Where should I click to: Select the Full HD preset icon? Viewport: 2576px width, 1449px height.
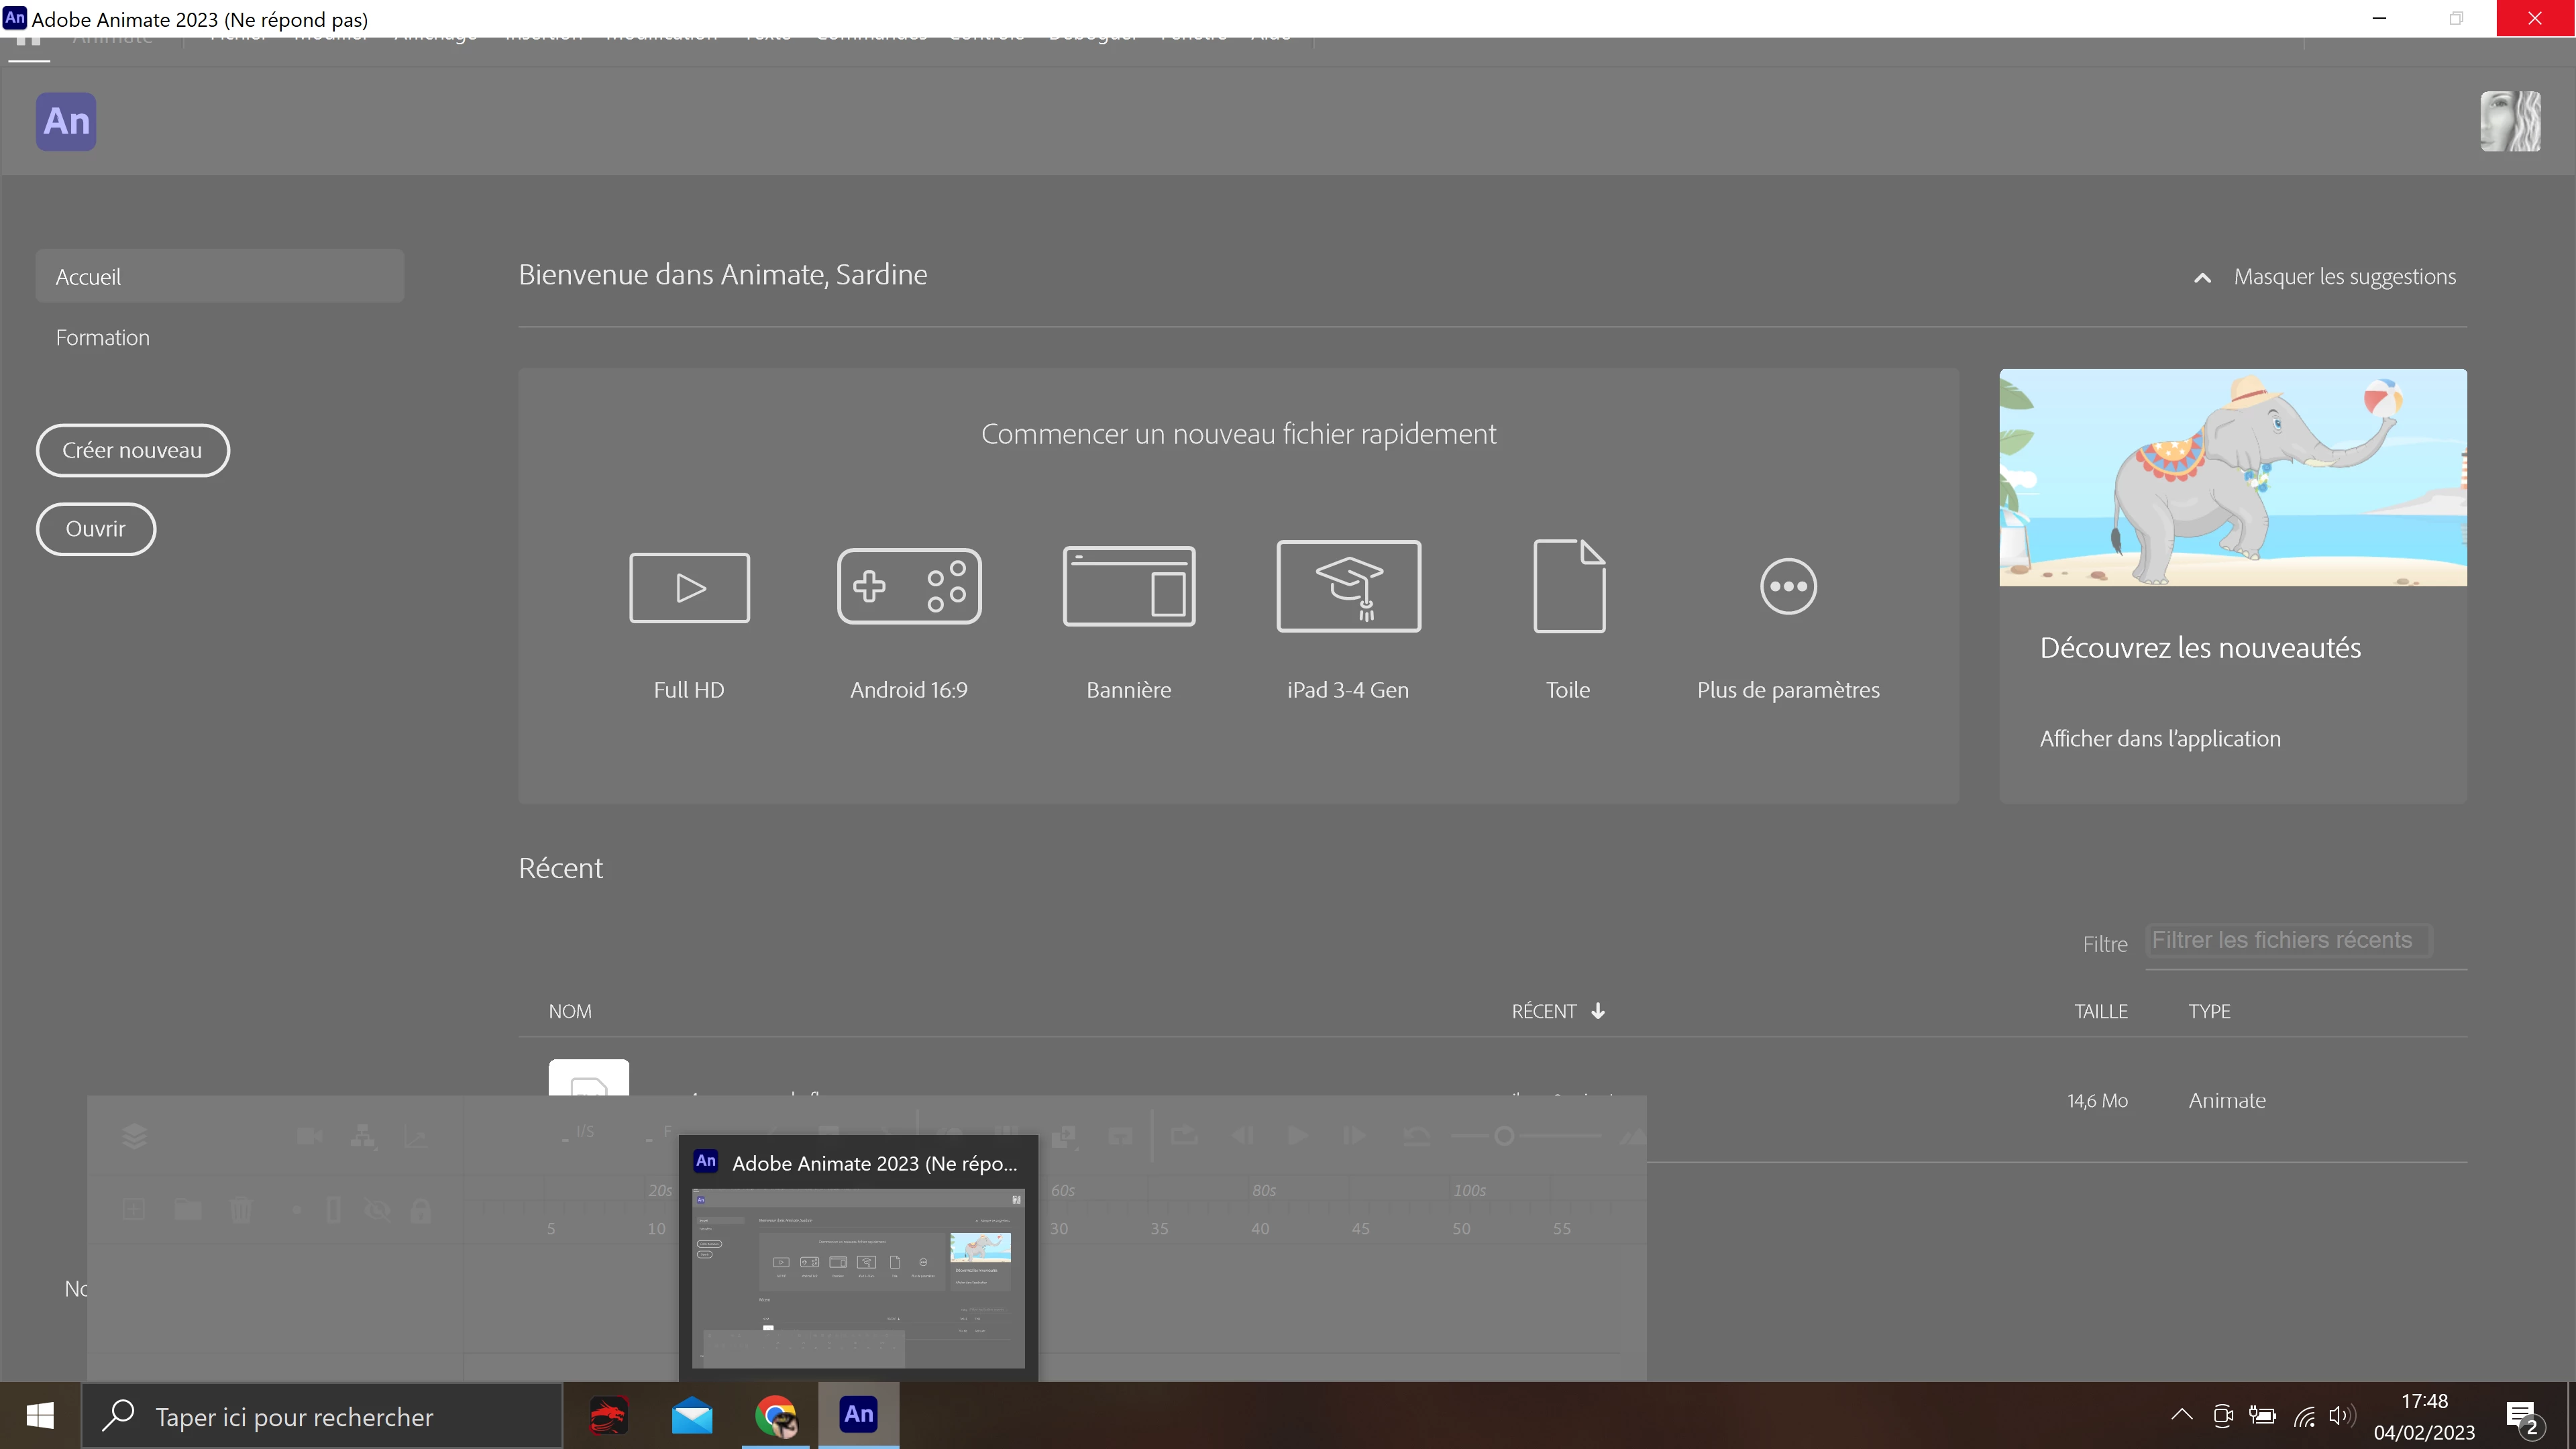[x=689, y=587]
